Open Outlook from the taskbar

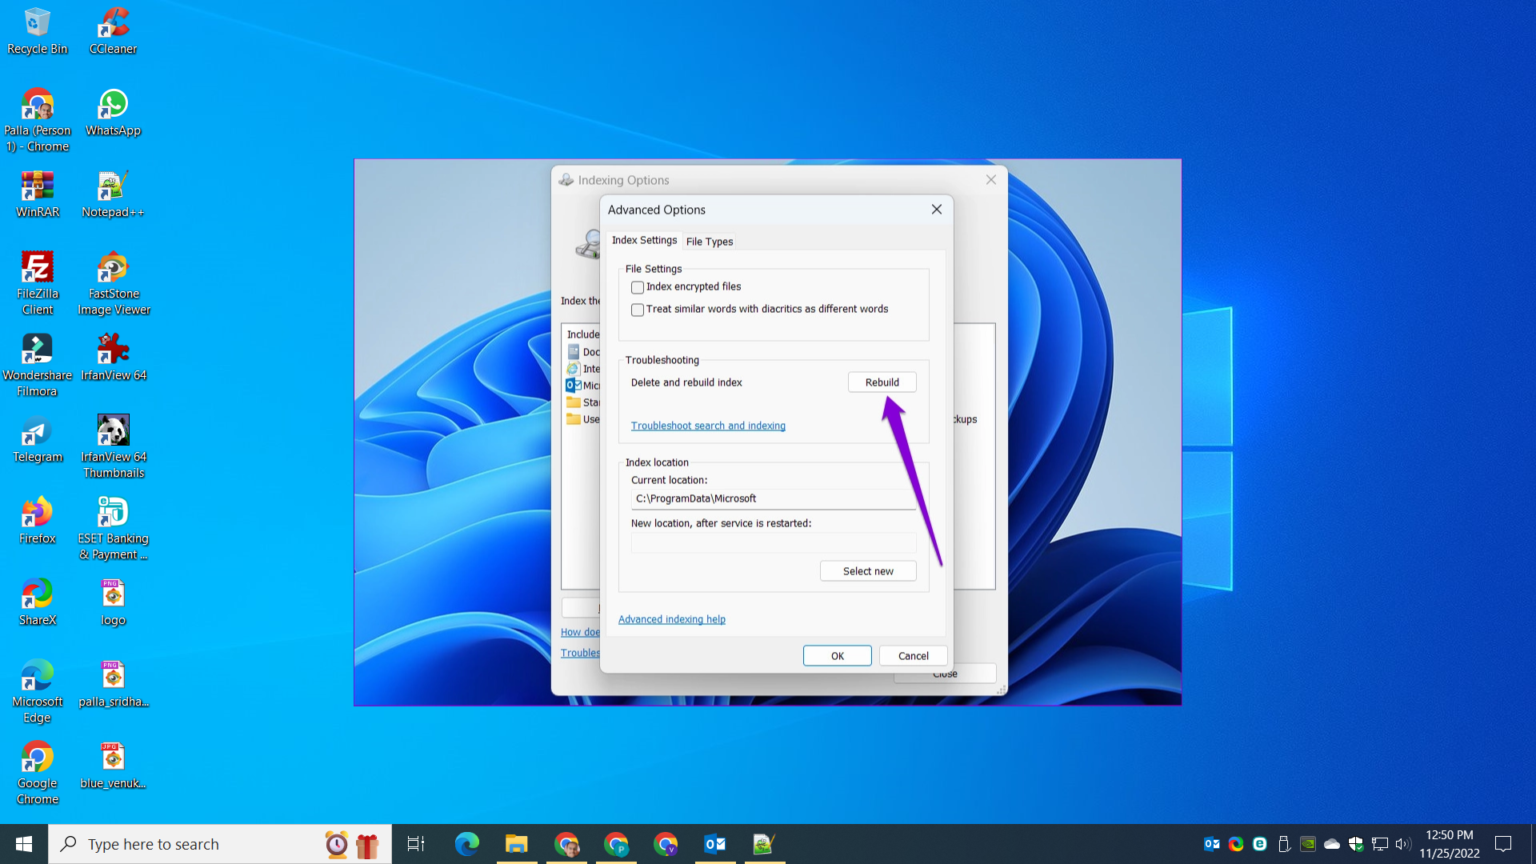point(715,844)
